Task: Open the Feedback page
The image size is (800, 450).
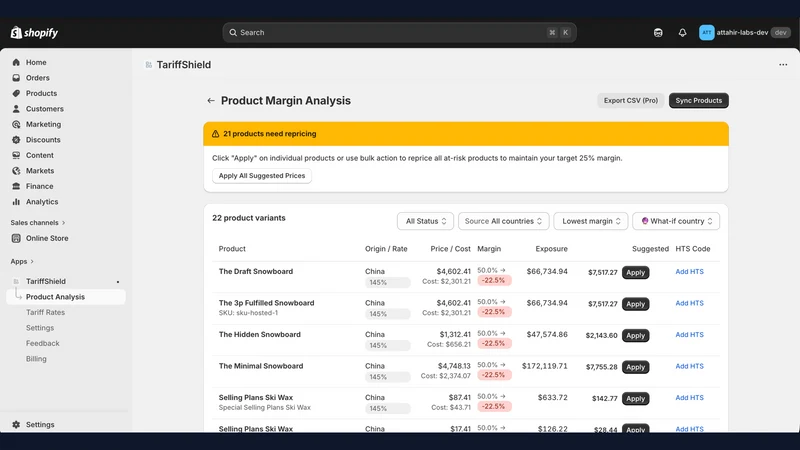Action: 43,343
